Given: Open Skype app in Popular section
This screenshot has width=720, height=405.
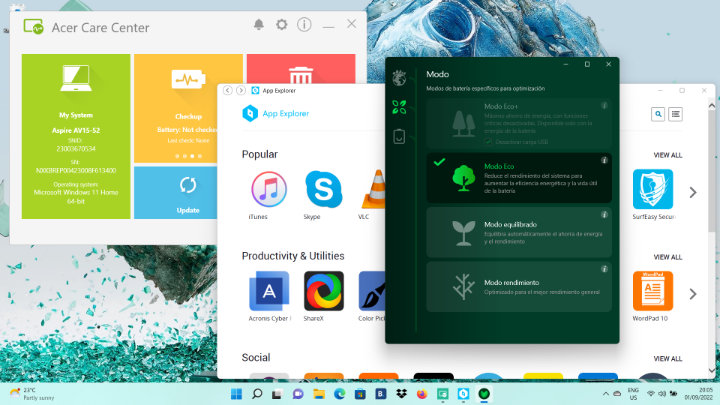Looking at the screenshot, I should click(323, 189).
